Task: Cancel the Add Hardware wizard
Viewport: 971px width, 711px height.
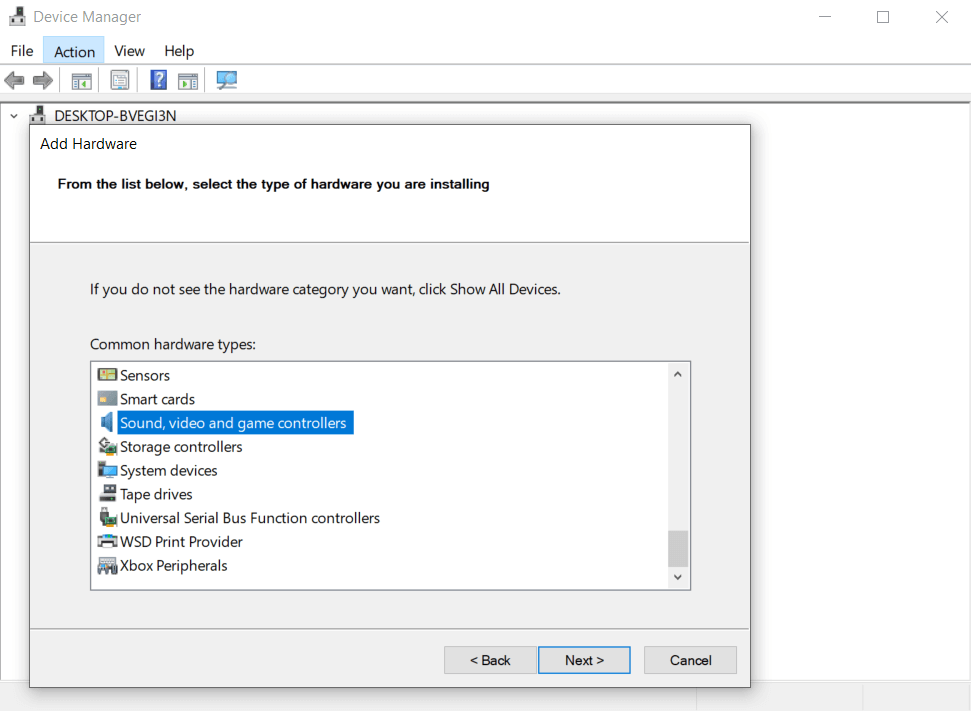Action: coord(690,660)
